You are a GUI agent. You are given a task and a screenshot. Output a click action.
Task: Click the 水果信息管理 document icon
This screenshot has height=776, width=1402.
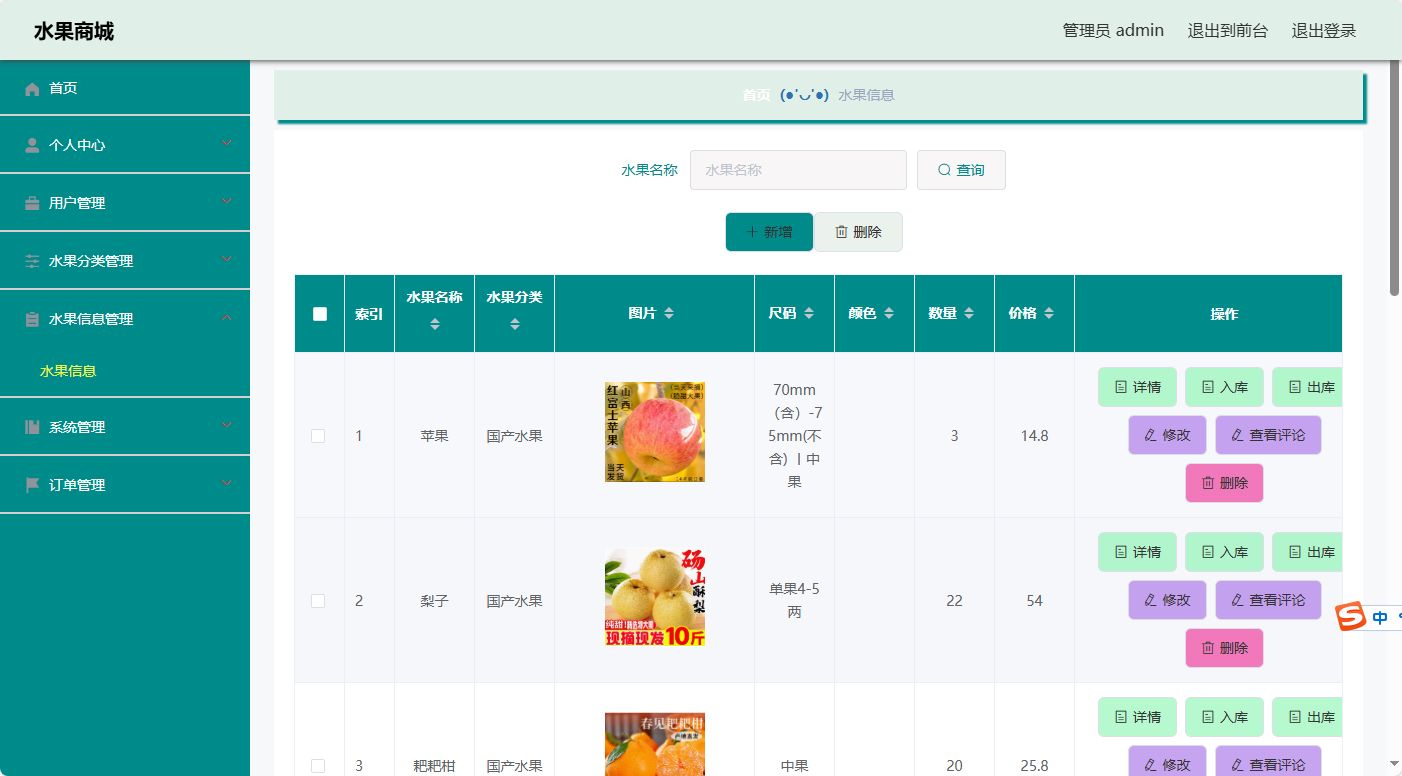(32, 317)
